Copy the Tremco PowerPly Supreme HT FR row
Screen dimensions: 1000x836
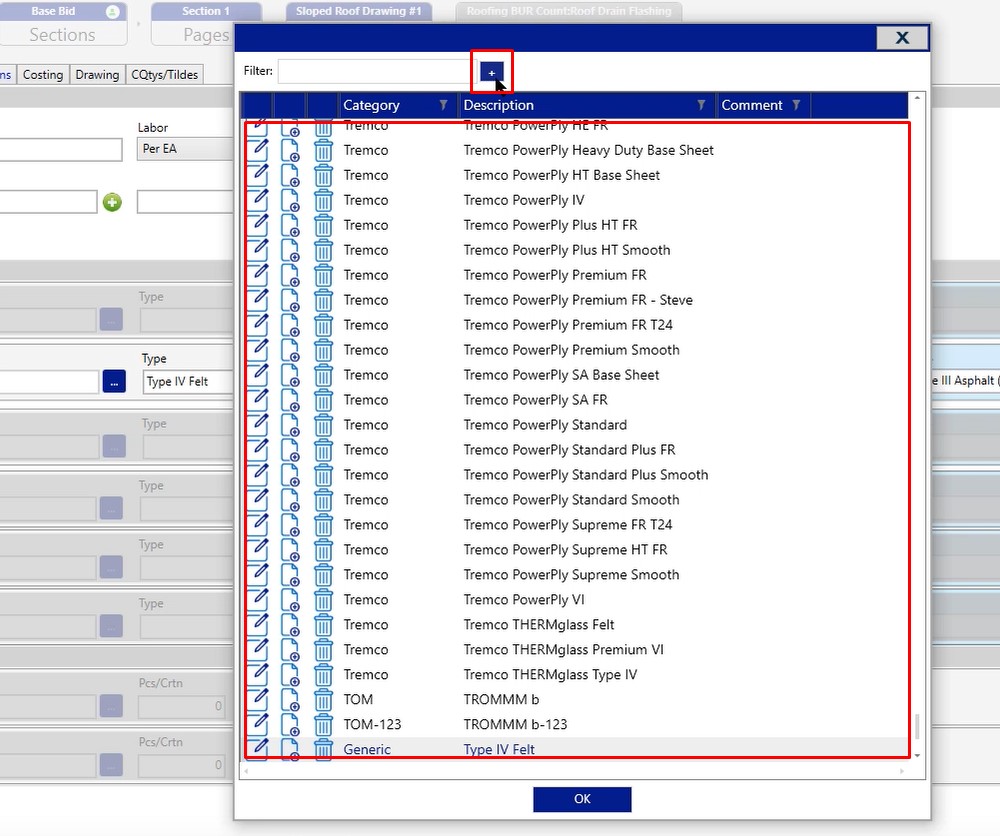pyautogui.click(x=290, y=550)
